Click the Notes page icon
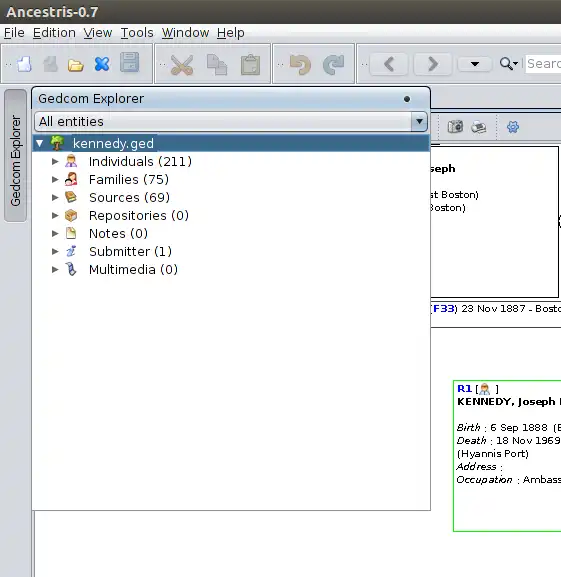Viewport: 561px width, 577px height. pos(71,233)
